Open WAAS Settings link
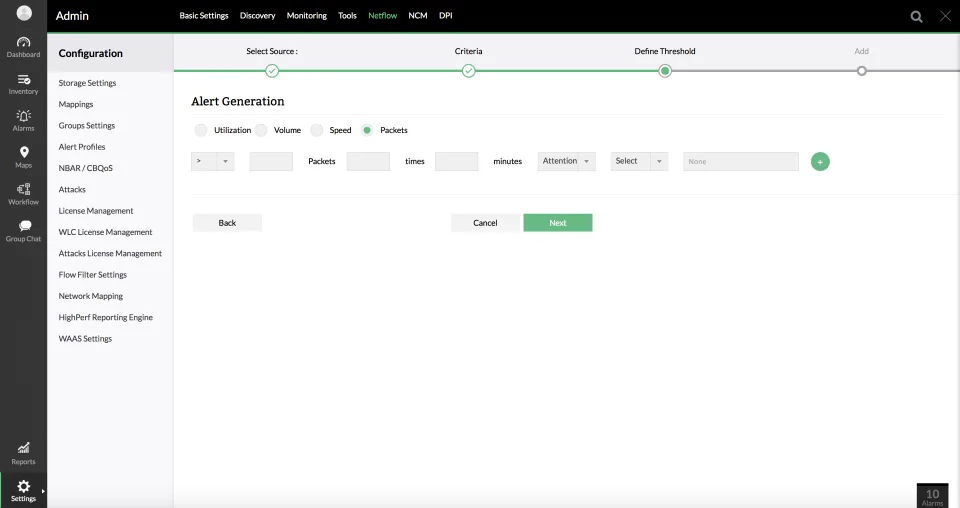Screen dimensions: 960x508 tap(85, 338)
